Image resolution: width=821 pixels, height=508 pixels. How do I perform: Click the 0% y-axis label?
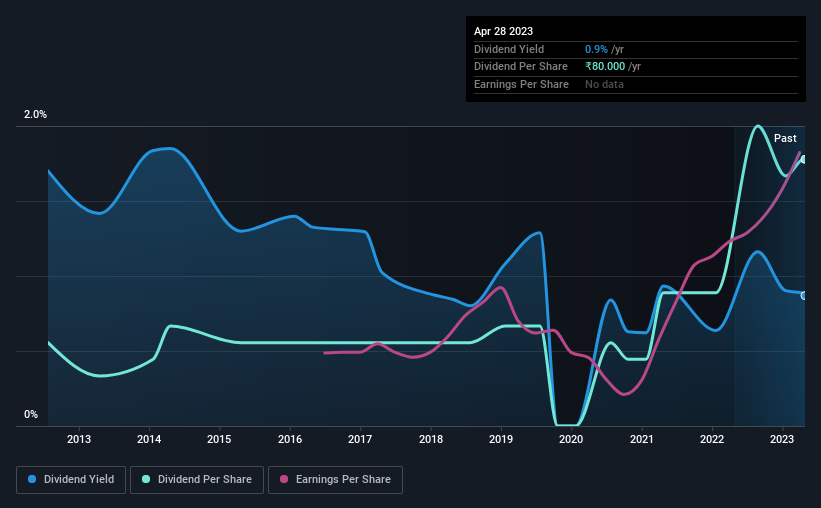(31, 414)
